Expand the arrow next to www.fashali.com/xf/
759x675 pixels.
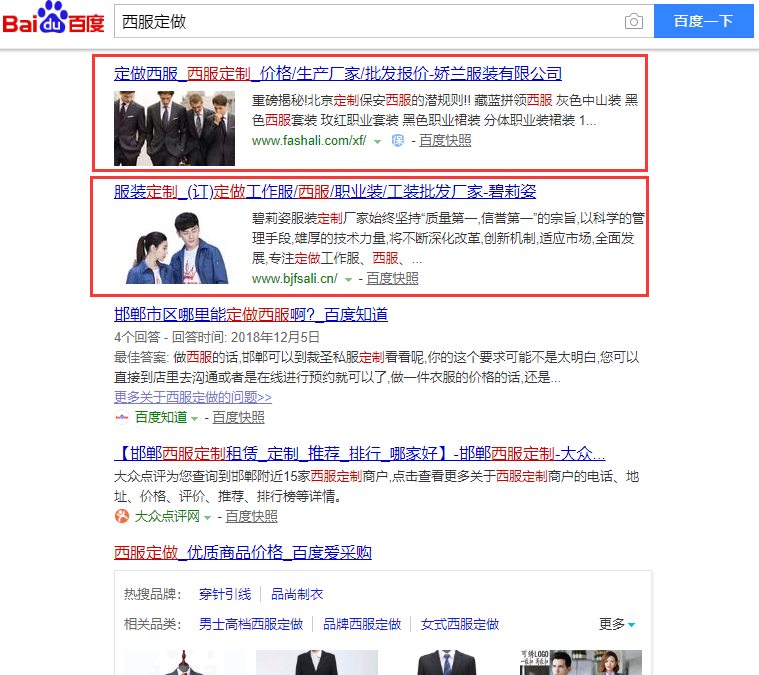click(x=378, y=141)
